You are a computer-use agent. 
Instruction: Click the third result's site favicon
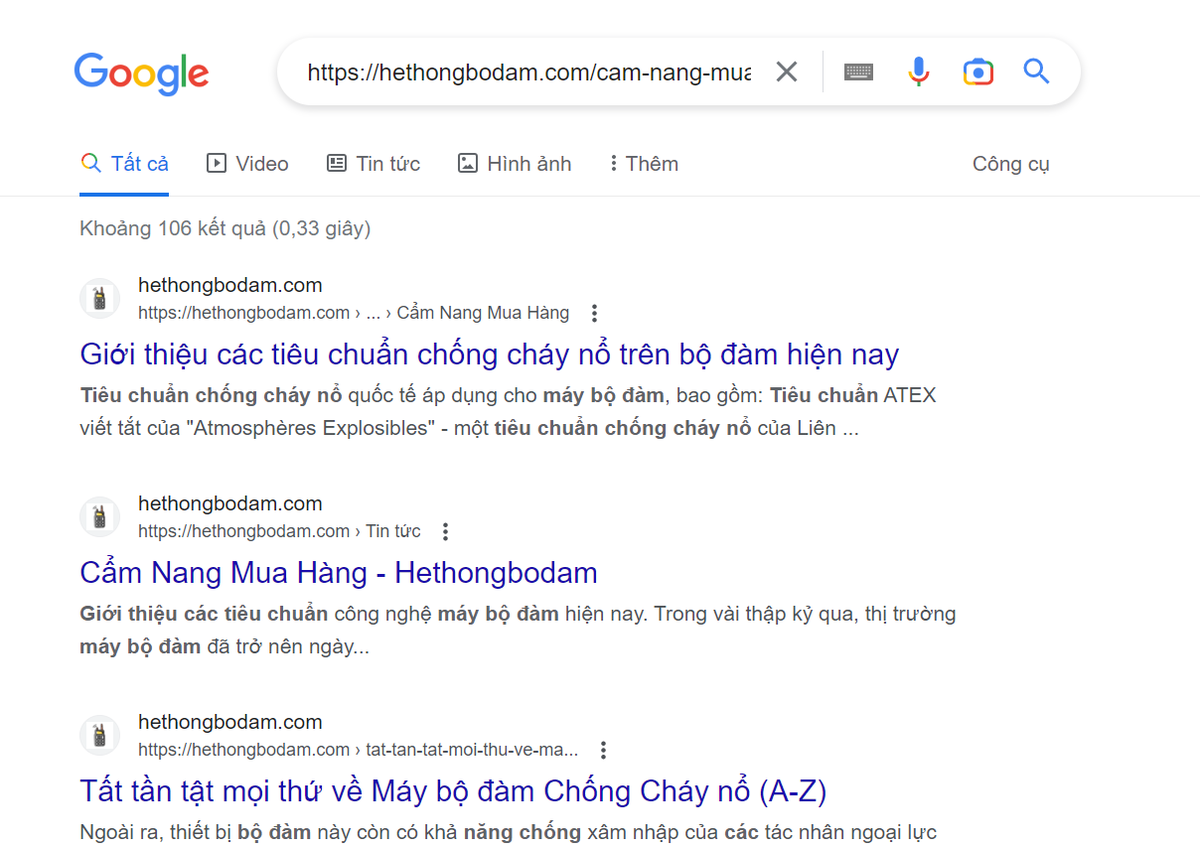tap(99, 736)
